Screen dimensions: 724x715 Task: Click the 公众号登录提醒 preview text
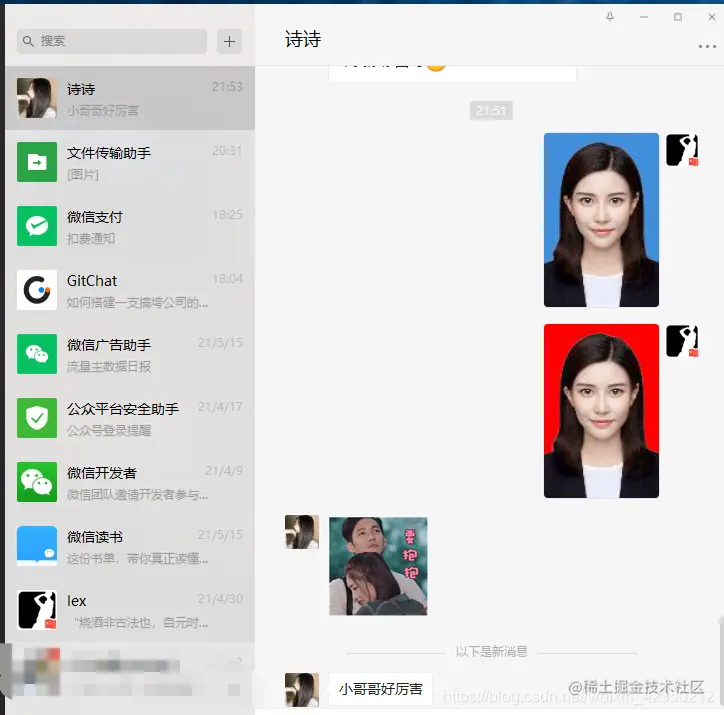[x=109, y=431]
